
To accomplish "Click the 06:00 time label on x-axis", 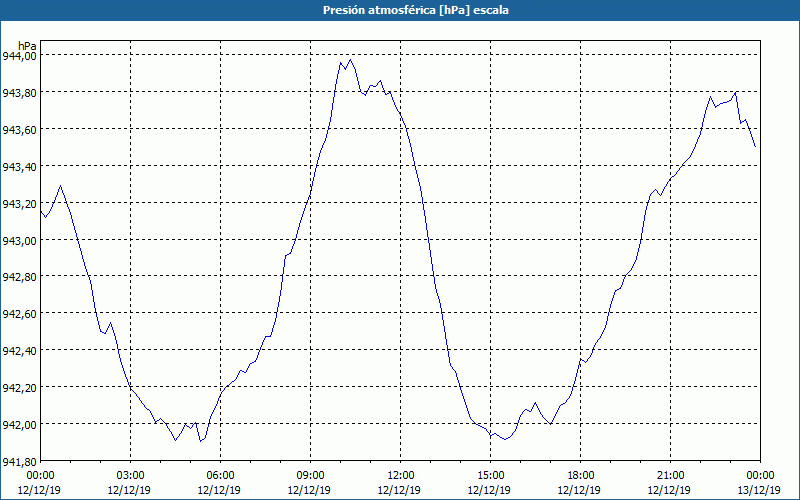I will point(220,476).
